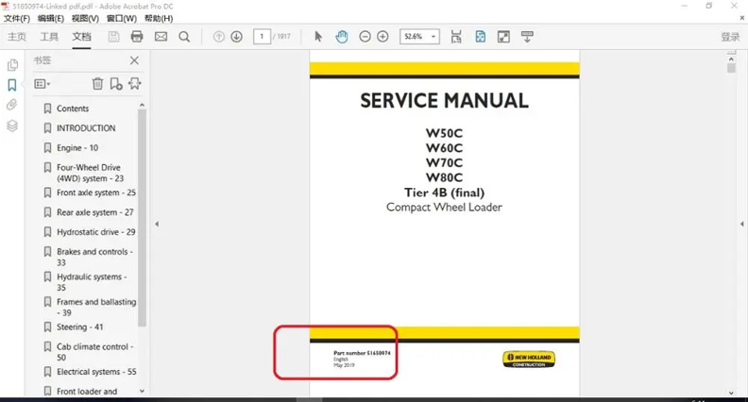
Task: Go to next page arrow
Action: tap(237, 37)
